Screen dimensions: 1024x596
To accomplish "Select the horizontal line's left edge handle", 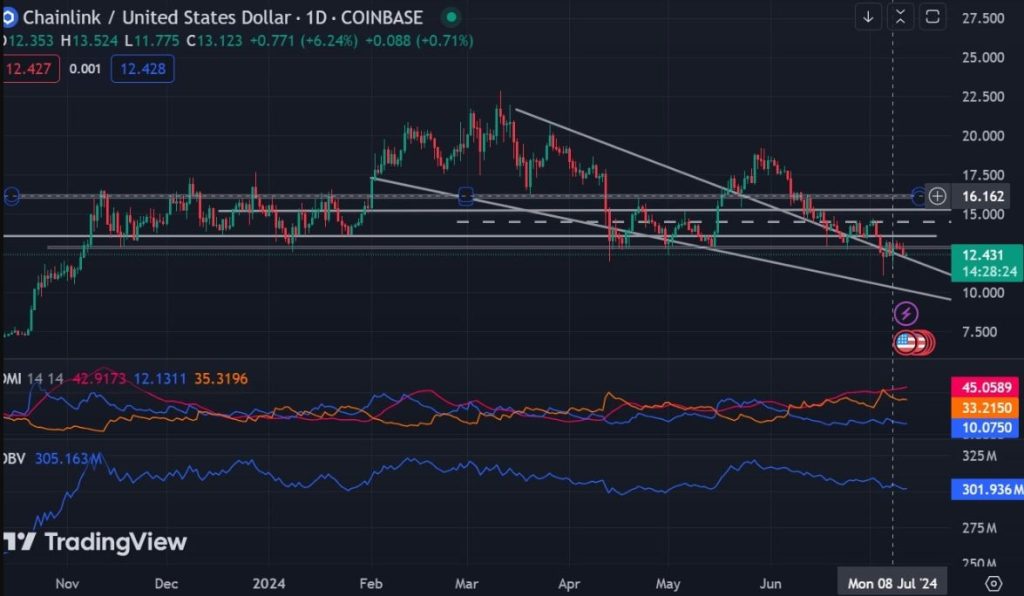I will (11, 196).
